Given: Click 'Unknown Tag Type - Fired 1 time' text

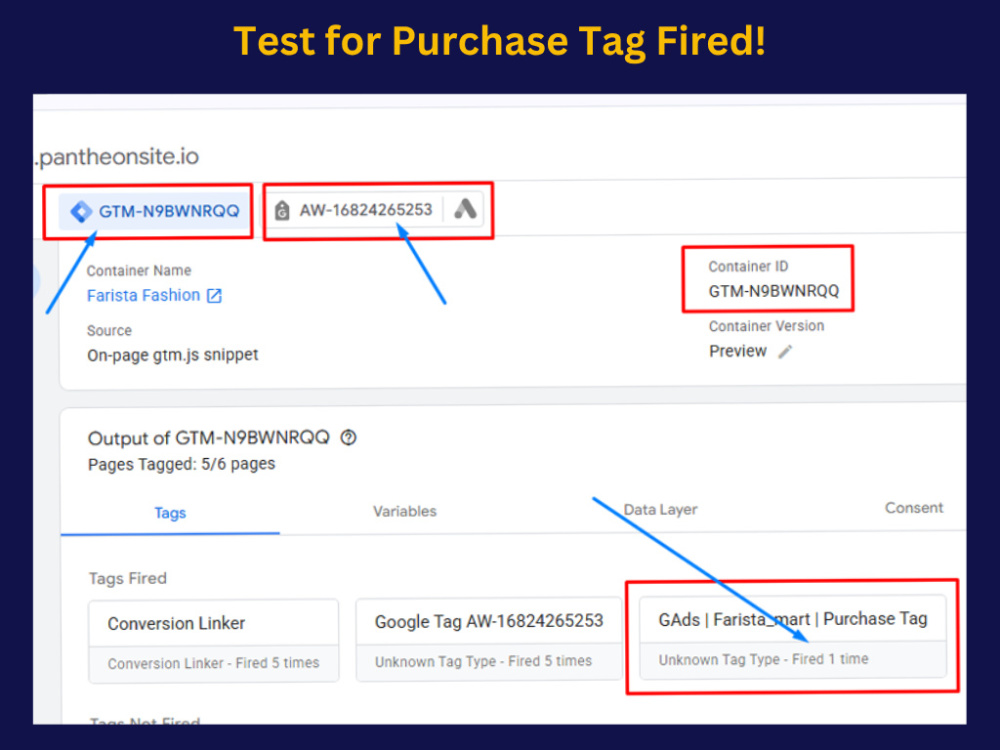Looking at the screenshot, I should click(x=763, y=659).
